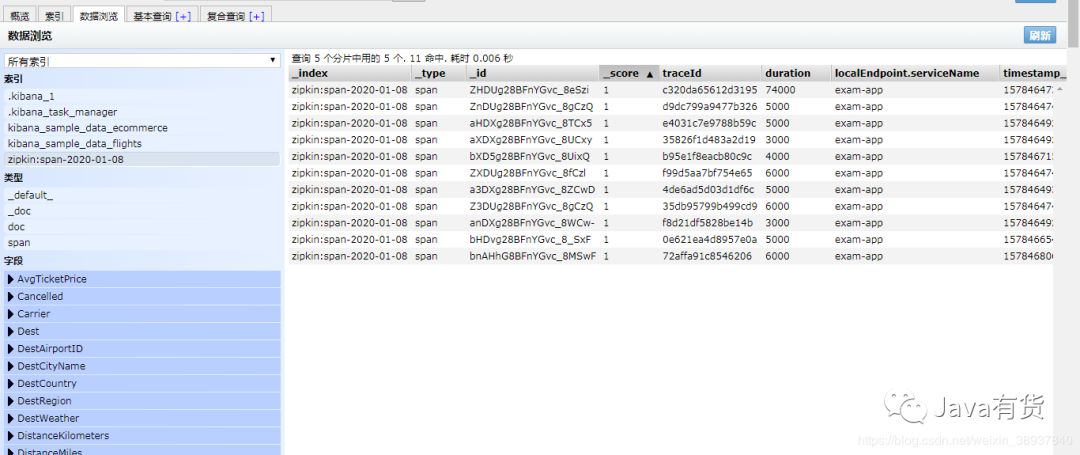Screen dimensions: 1080x455
Task: Open the 基本查询 tab
Action: pos(162,15)
